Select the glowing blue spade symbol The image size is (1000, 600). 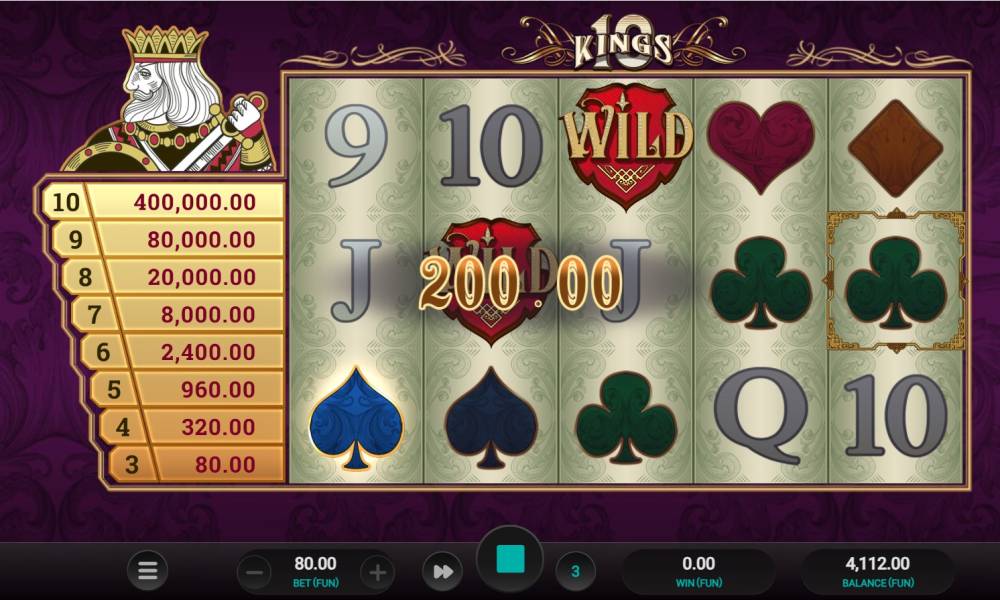tap(356, 418)
